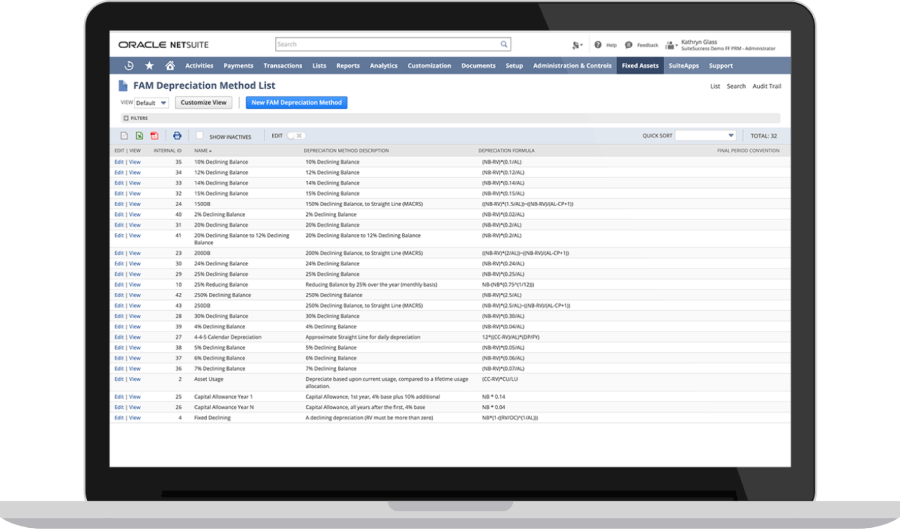Click View for Capital Allowance Year N

tap(134, 407)
